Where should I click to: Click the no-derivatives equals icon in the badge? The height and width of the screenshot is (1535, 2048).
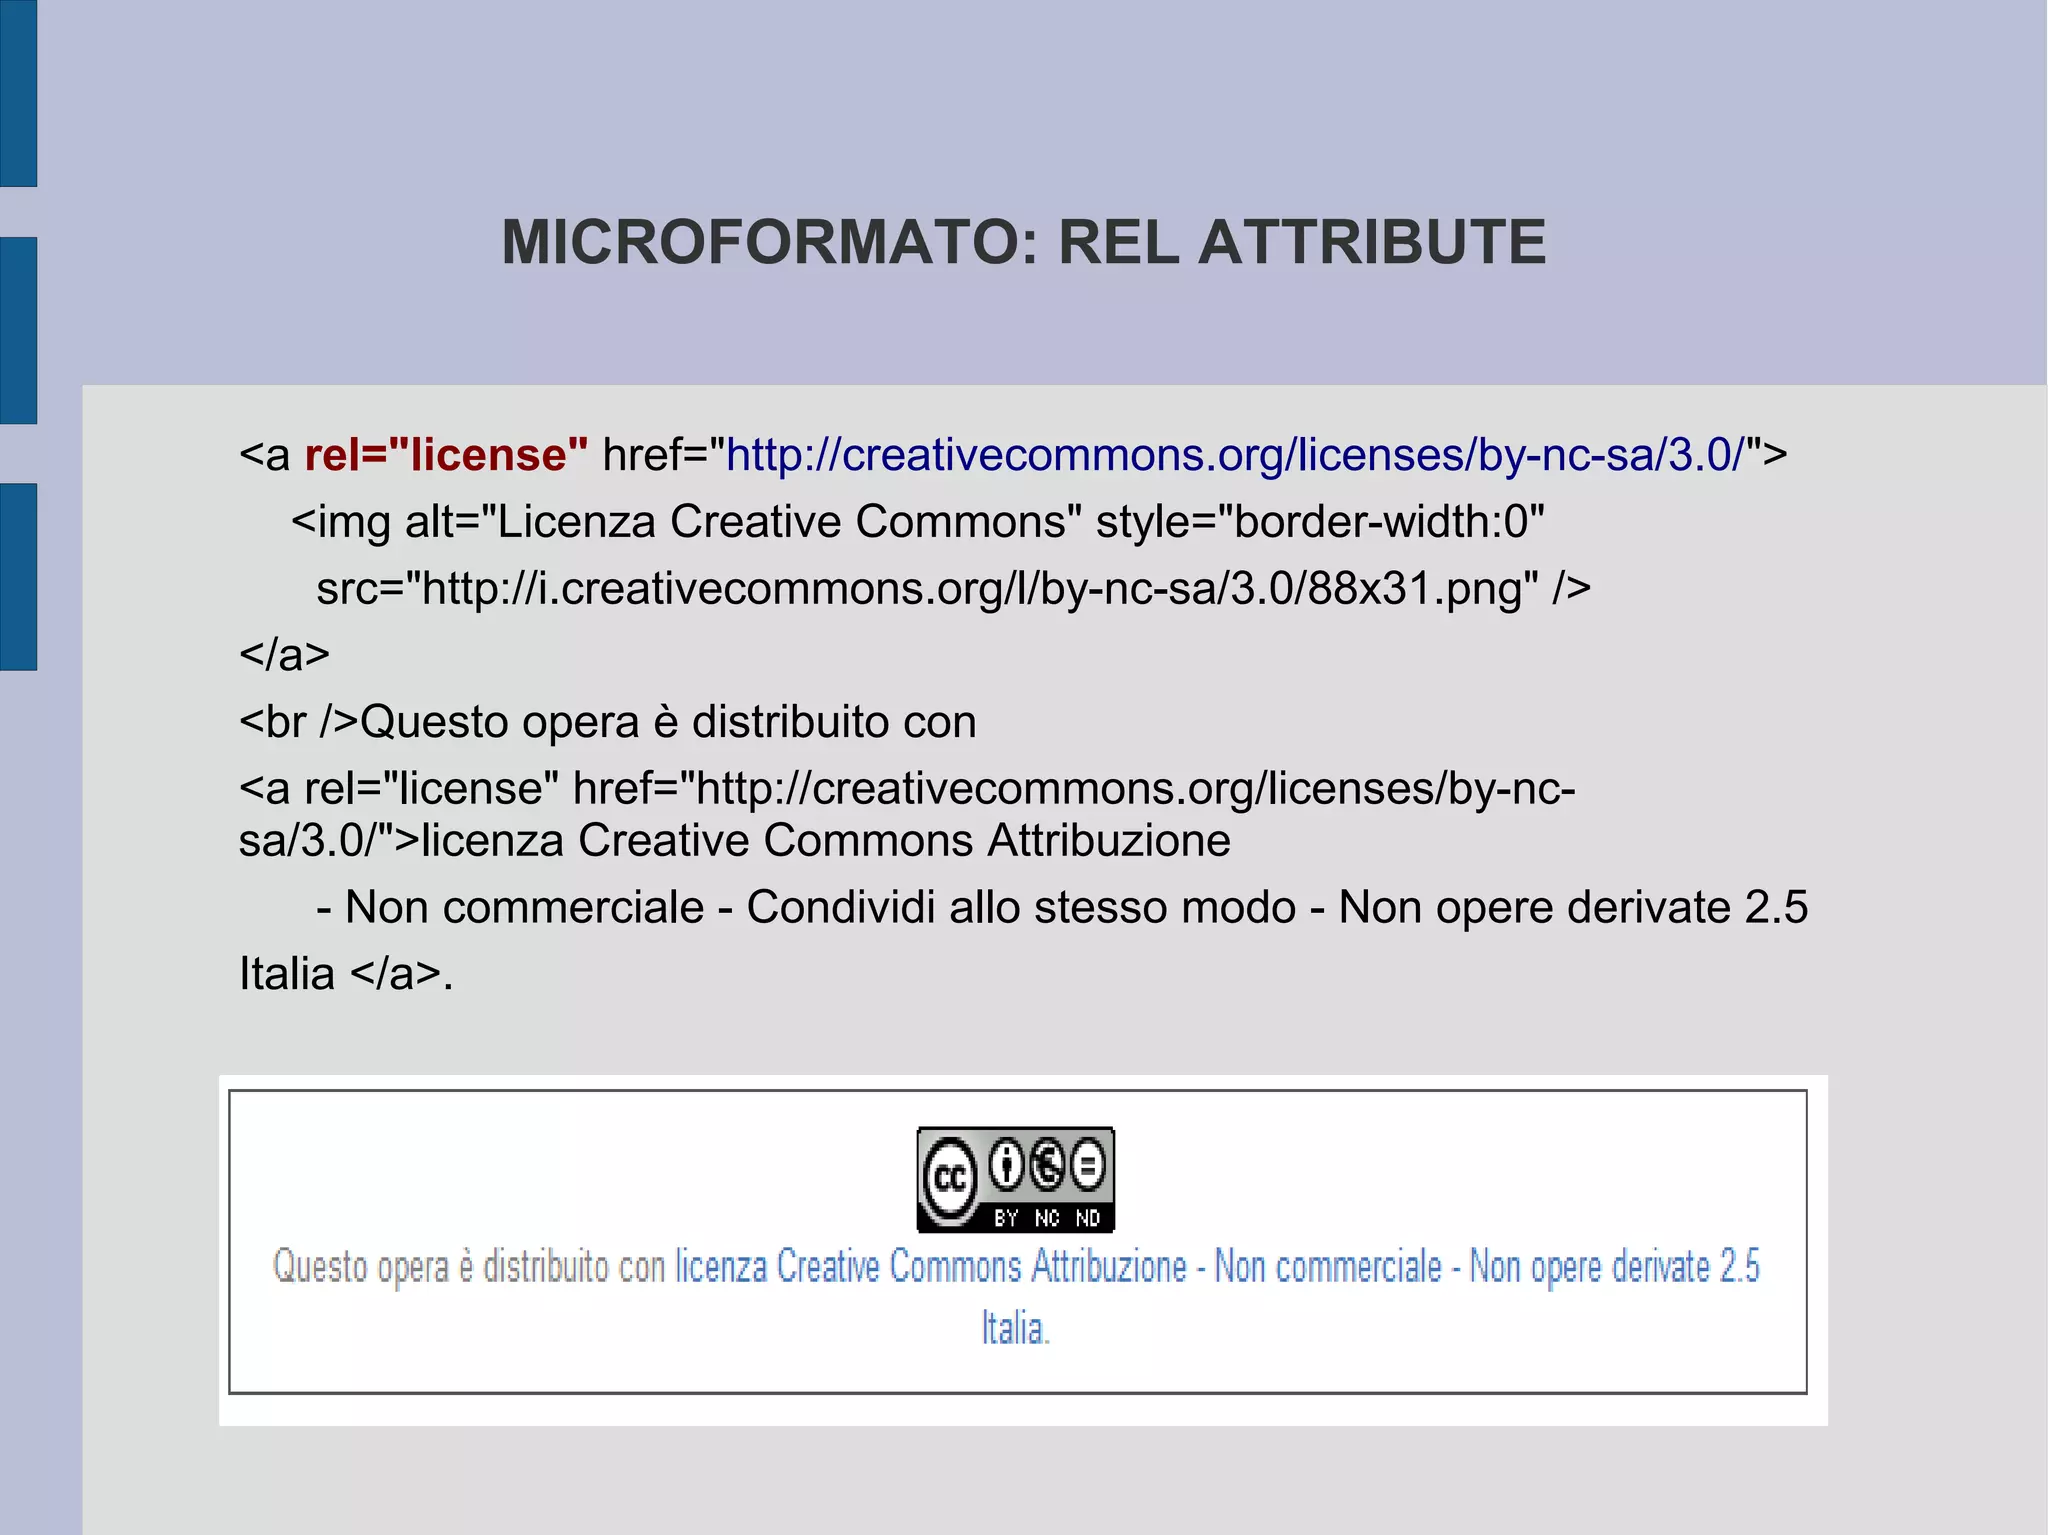point(1088,1165)
